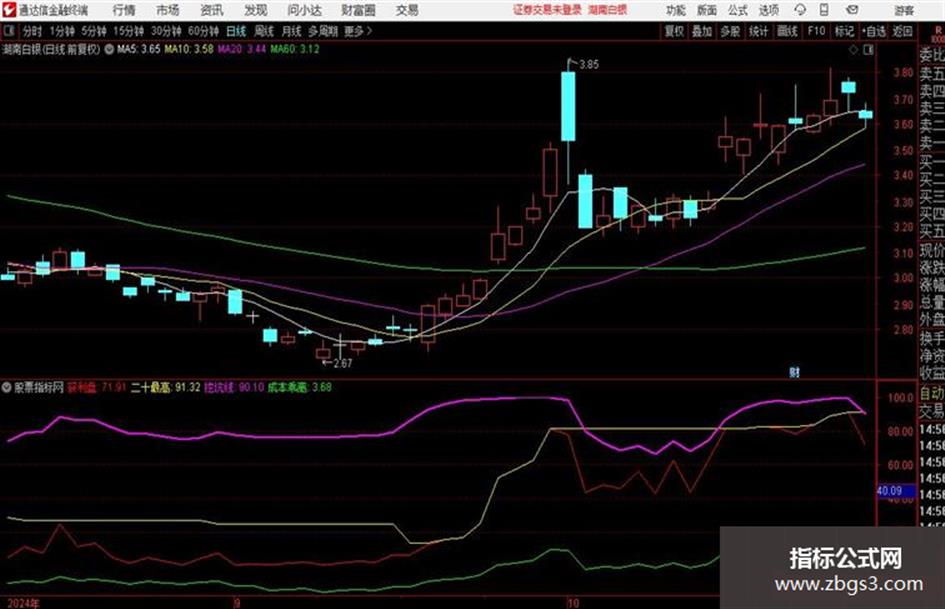This screenshot has width=945, height=609.
Task: Click the 统计 statistics toolbar button
Action: pos(759,31)
